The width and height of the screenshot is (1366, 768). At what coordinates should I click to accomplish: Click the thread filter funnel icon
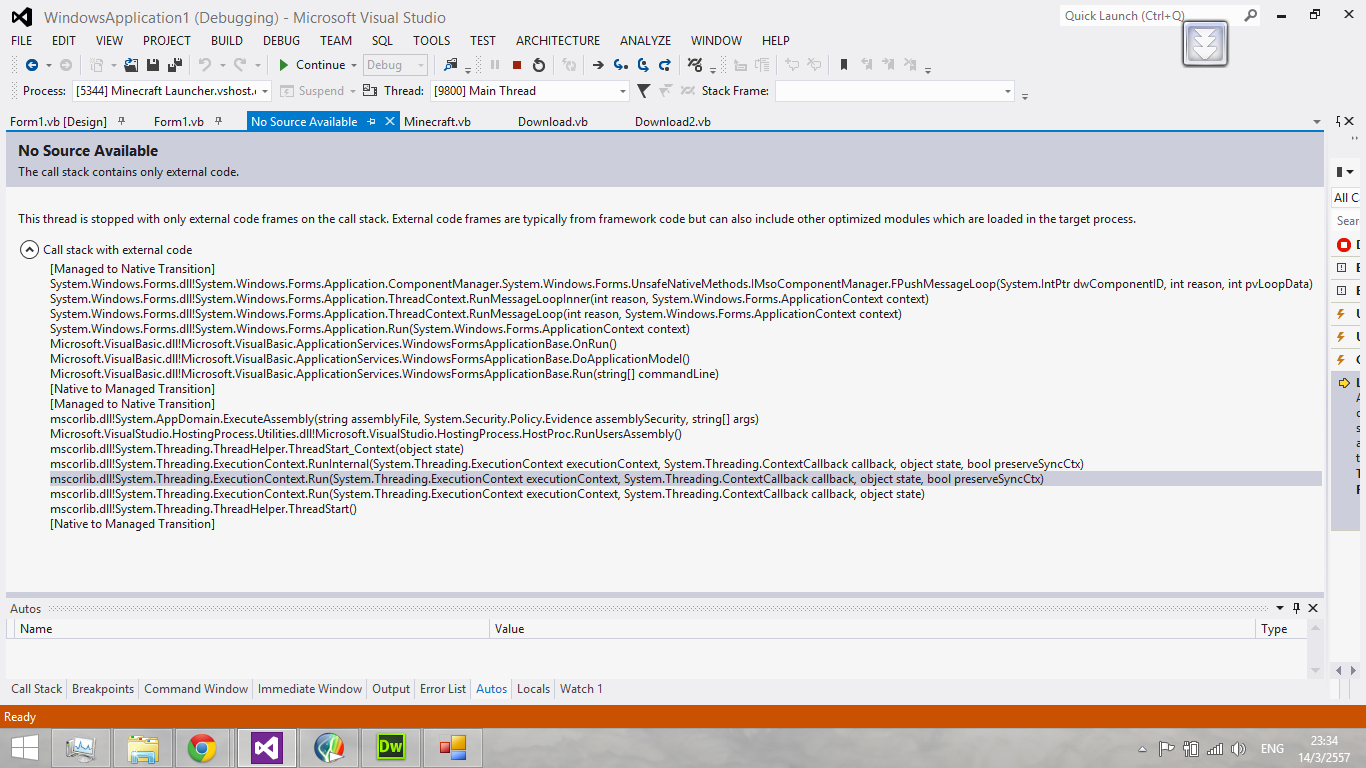[643, 91]
